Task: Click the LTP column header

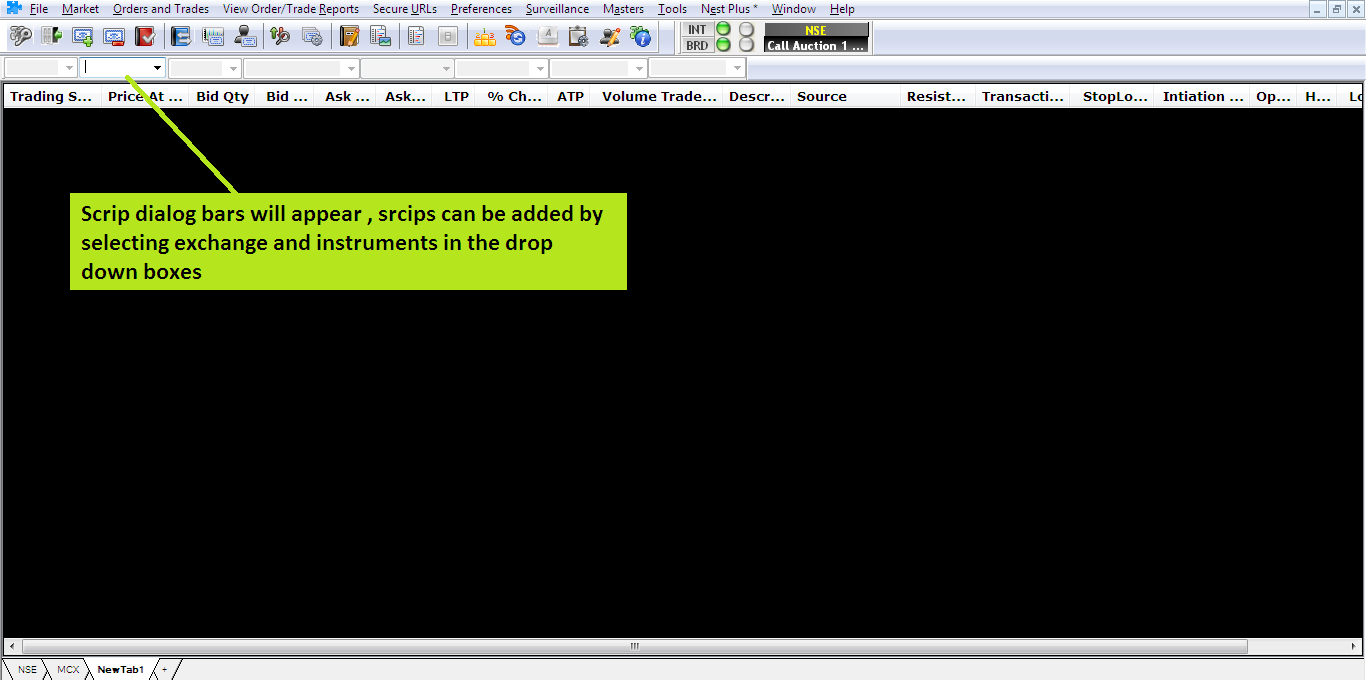Action: pos(456,97)
